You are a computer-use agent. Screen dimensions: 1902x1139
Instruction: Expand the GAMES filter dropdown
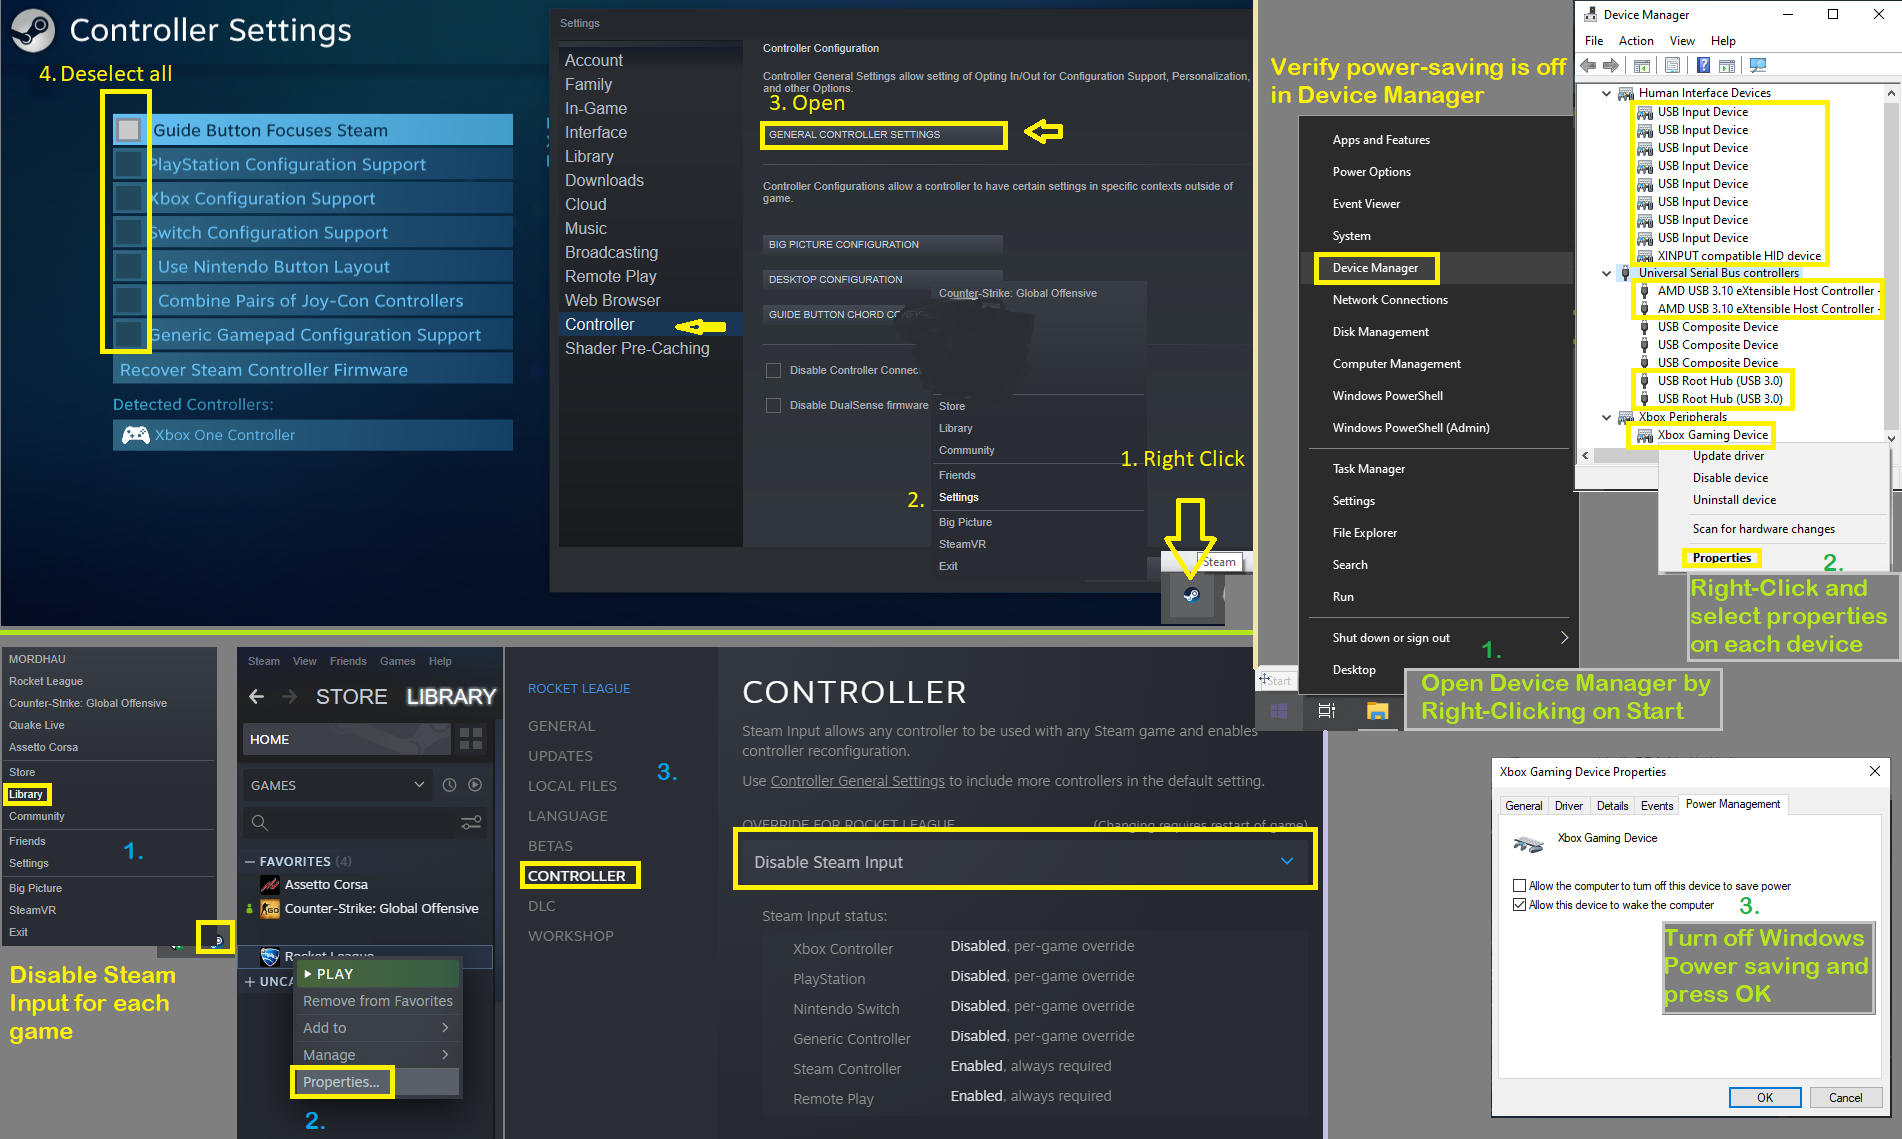click(419, 785)
